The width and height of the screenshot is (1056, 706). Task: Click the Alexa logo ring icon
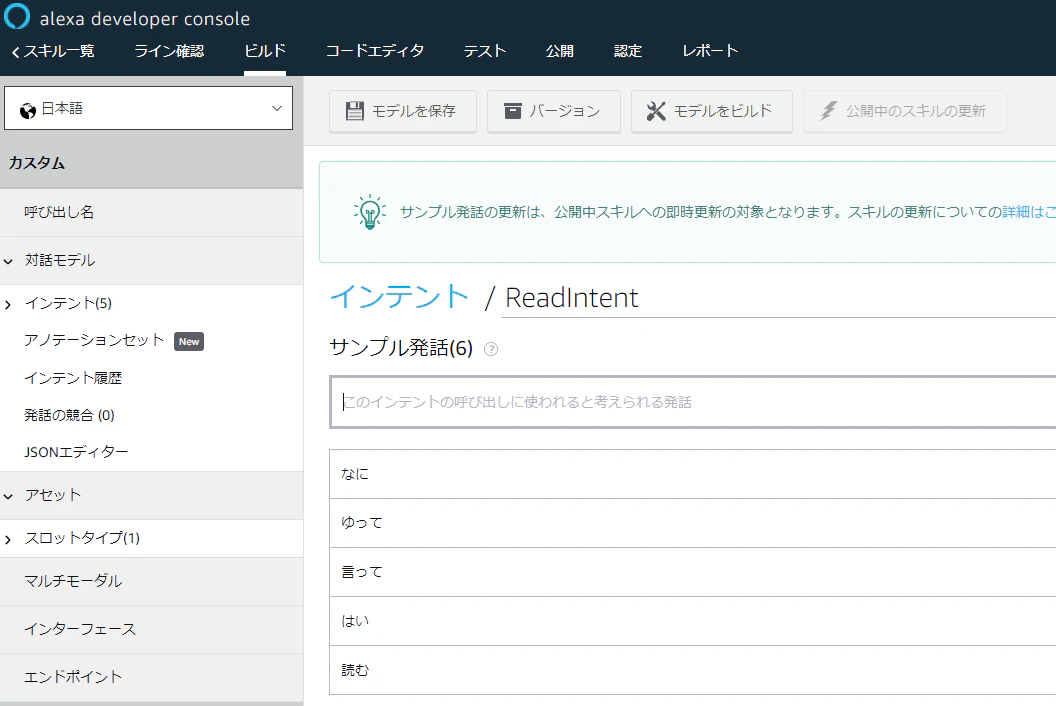click(x=17, y=16)
